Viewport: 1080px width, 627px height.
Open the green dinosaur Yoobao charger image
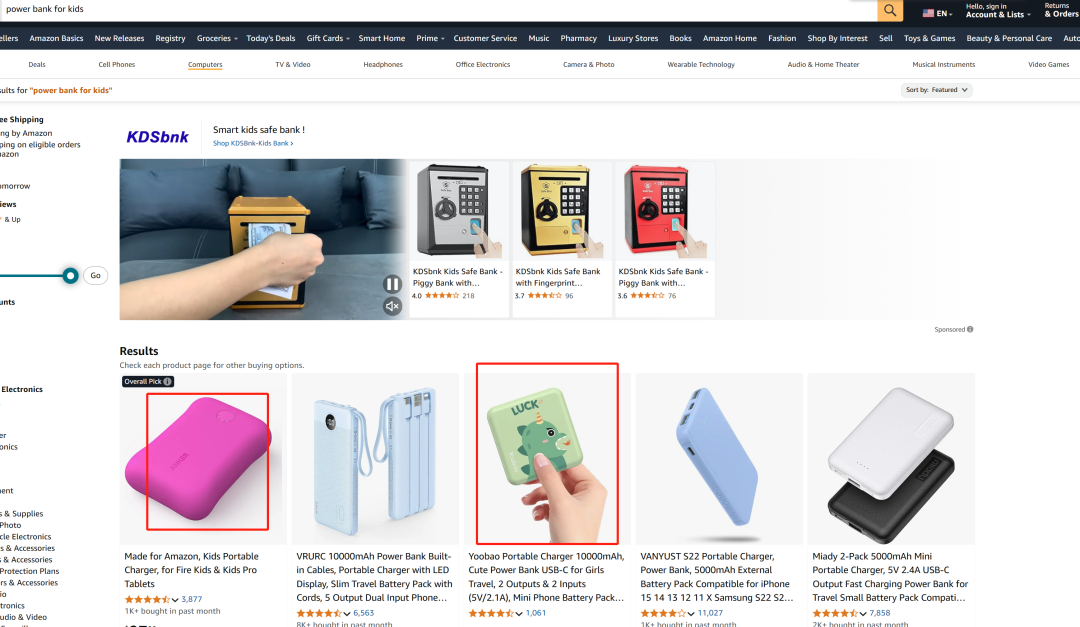(548, 459)
